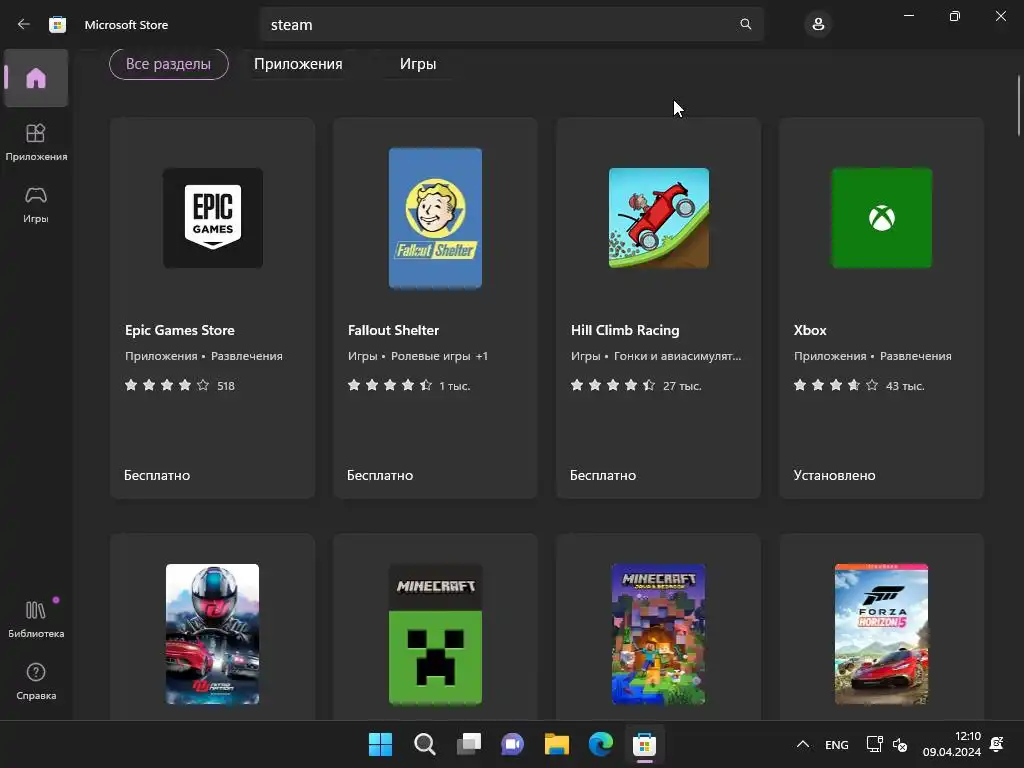Open Minecraft Java & Bedrock cover

tap(658, 634)
